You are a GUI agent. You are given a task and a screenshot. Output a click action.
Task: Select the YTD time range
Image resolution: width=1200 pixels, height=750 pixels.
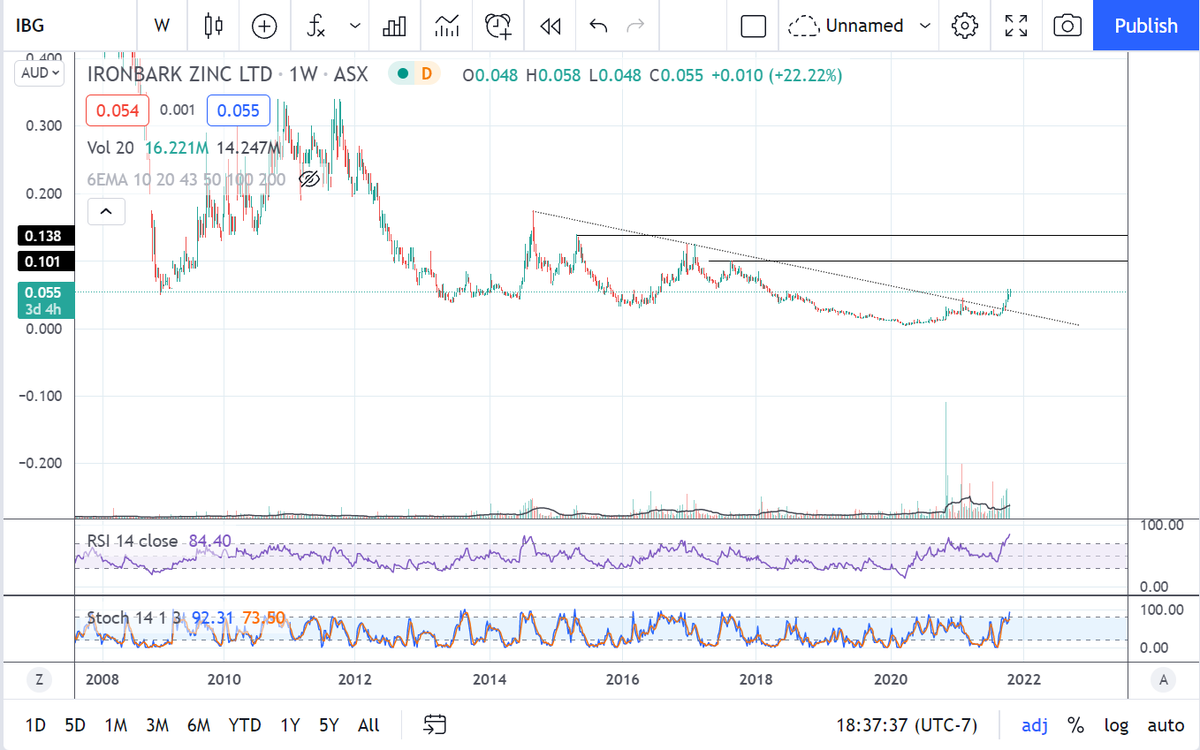click(x=245, y=725)
